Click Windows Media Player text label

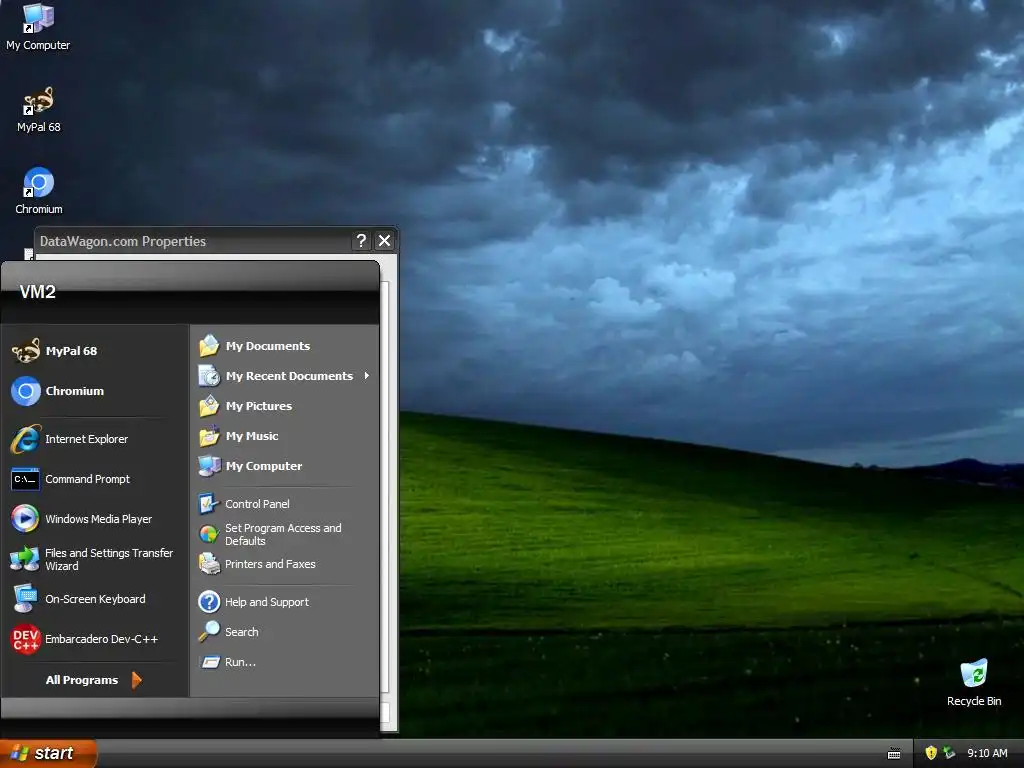pyautogui.click(x=99, y=519)
